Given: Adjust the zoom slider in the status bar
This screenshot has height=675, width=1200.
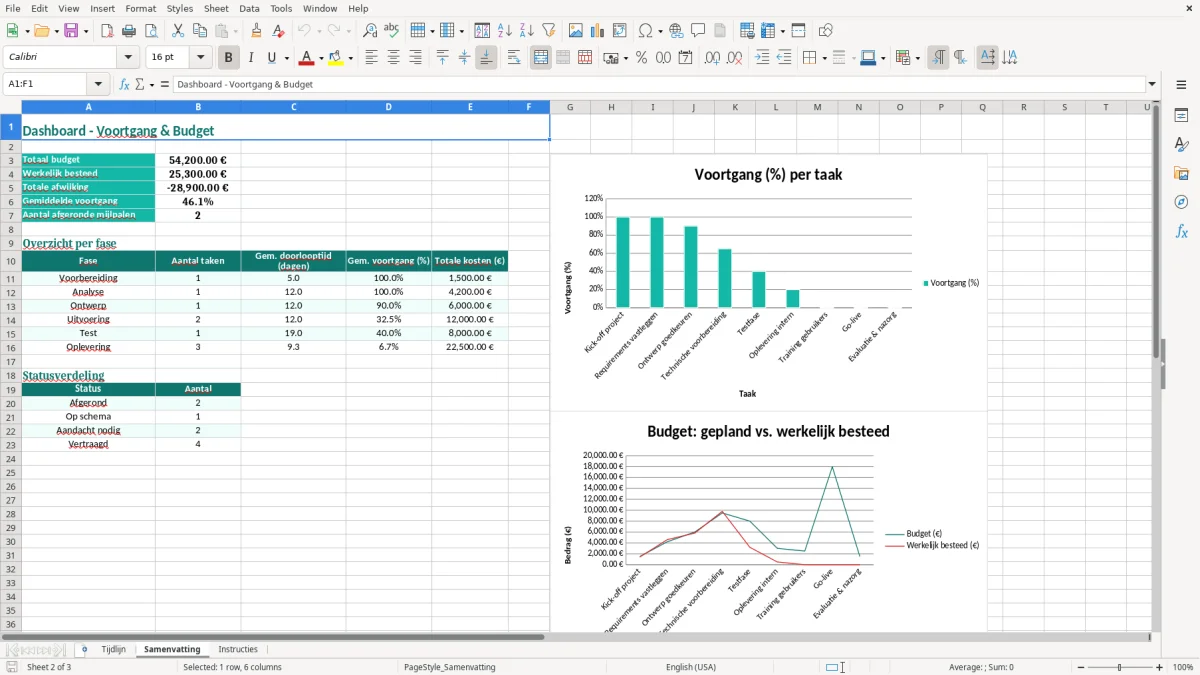Looking at the screenshot, I should (1119, 667).
